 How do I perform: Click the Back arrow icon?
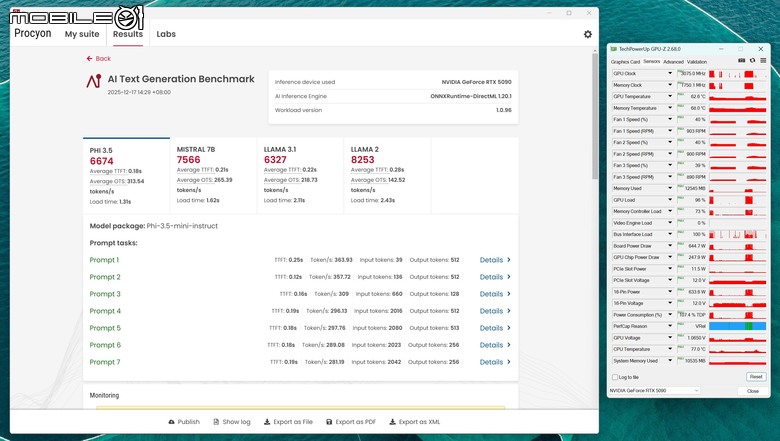(90, 59)
